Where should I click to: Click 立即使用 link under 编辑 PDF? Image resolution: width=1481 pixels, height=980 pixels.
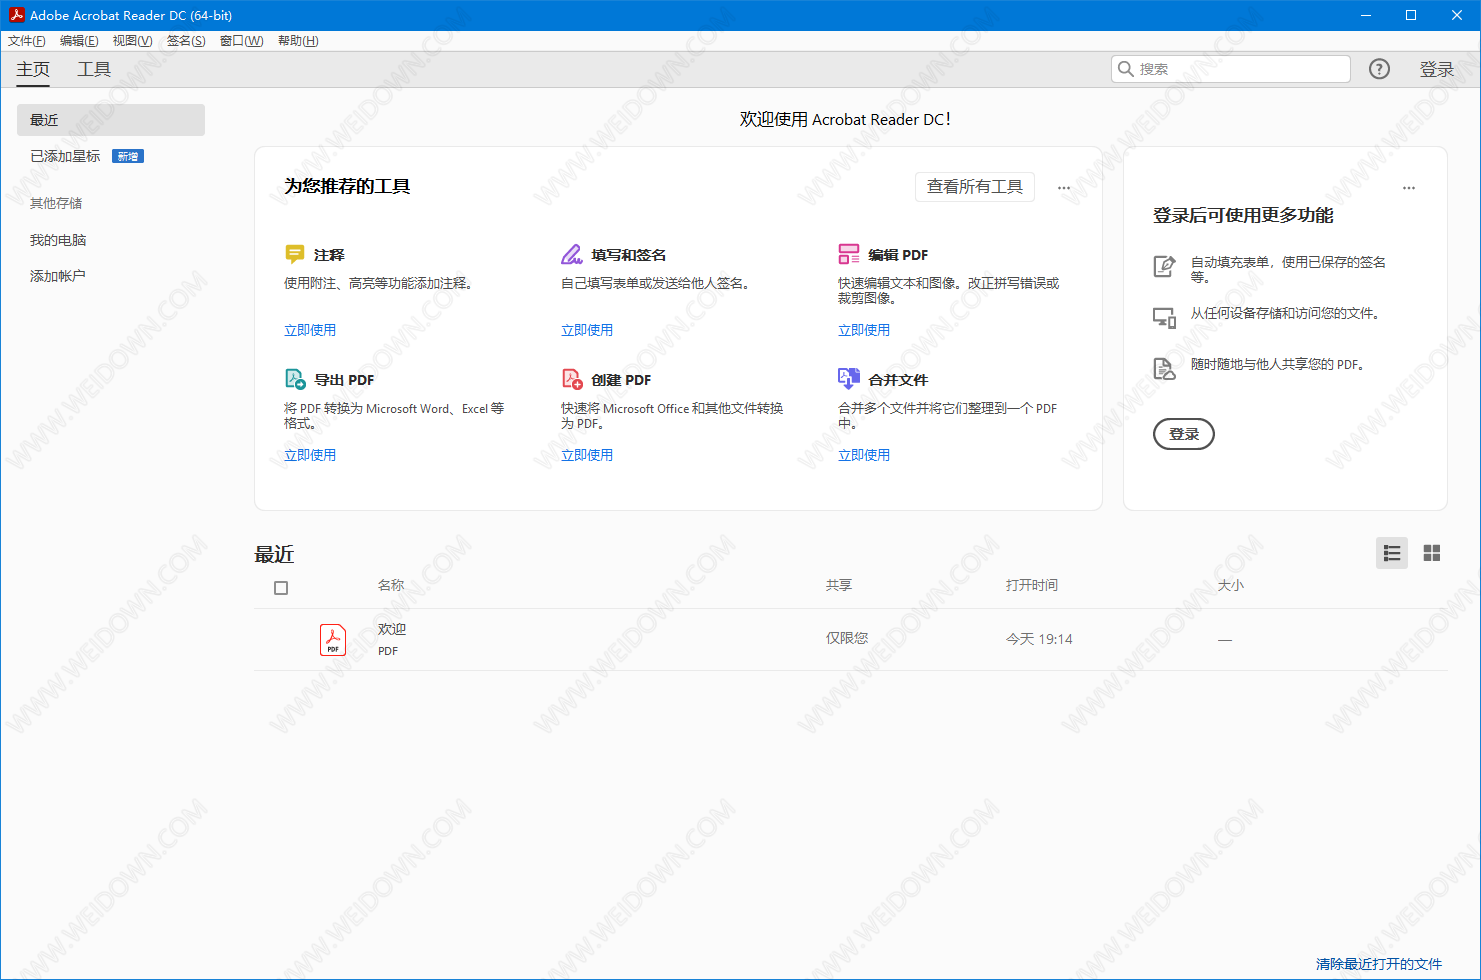[864, 330]
